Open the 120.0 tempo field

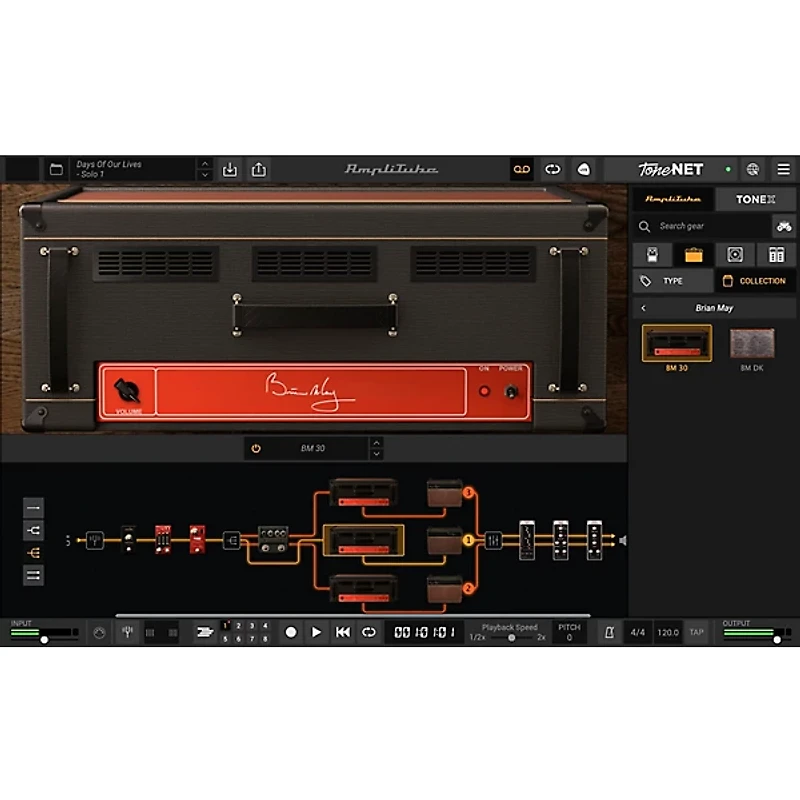668,633
